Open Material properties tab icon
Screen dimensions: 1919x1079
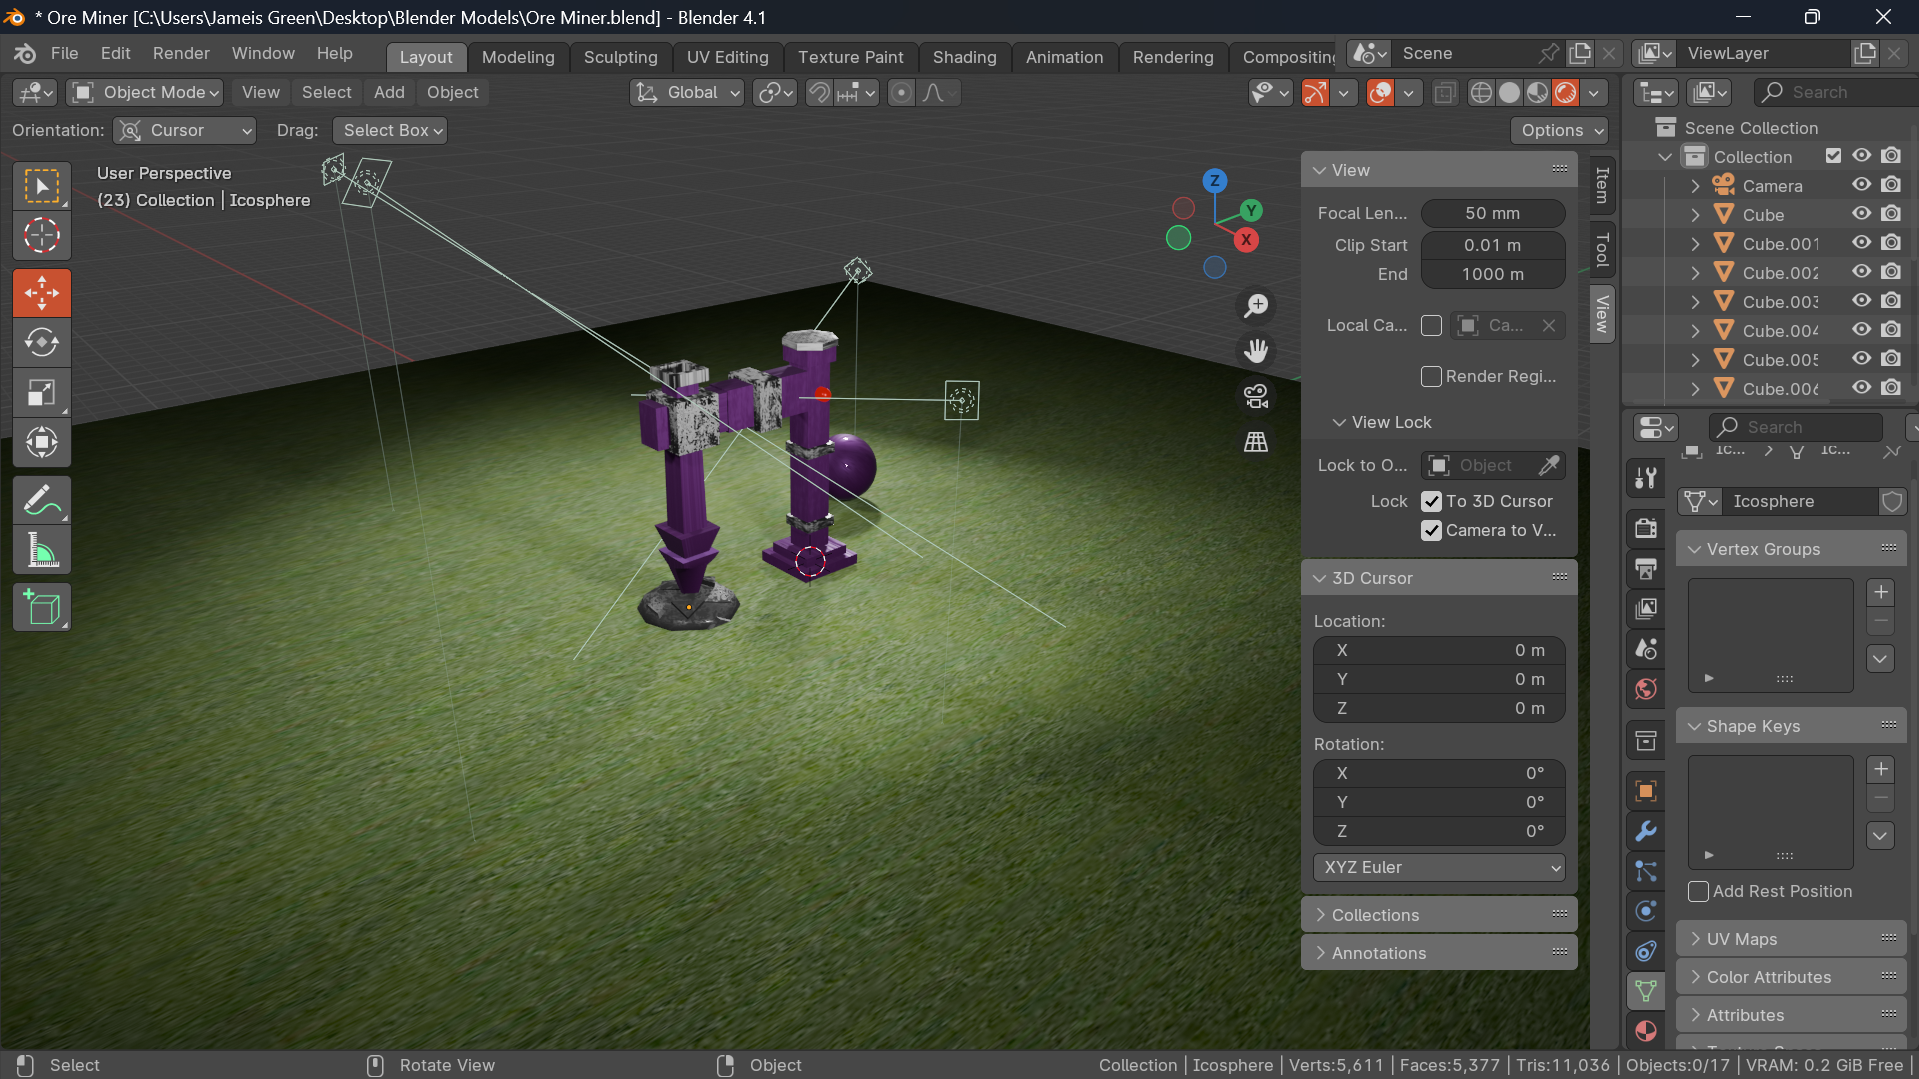pos(1646,1031)
